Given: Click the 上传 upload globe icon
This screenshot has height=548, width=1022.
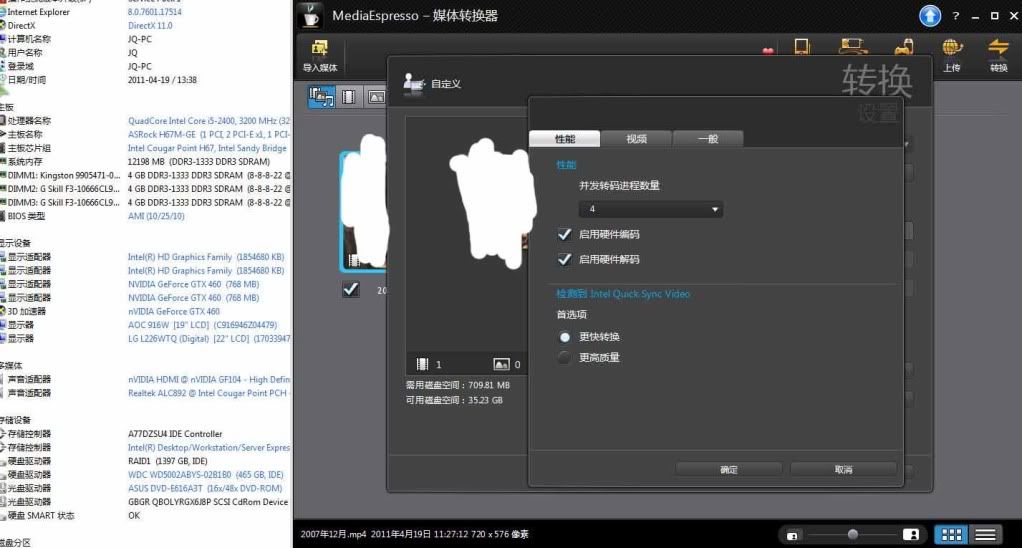Looking at the screenshot, I should (x=951, y=51).
